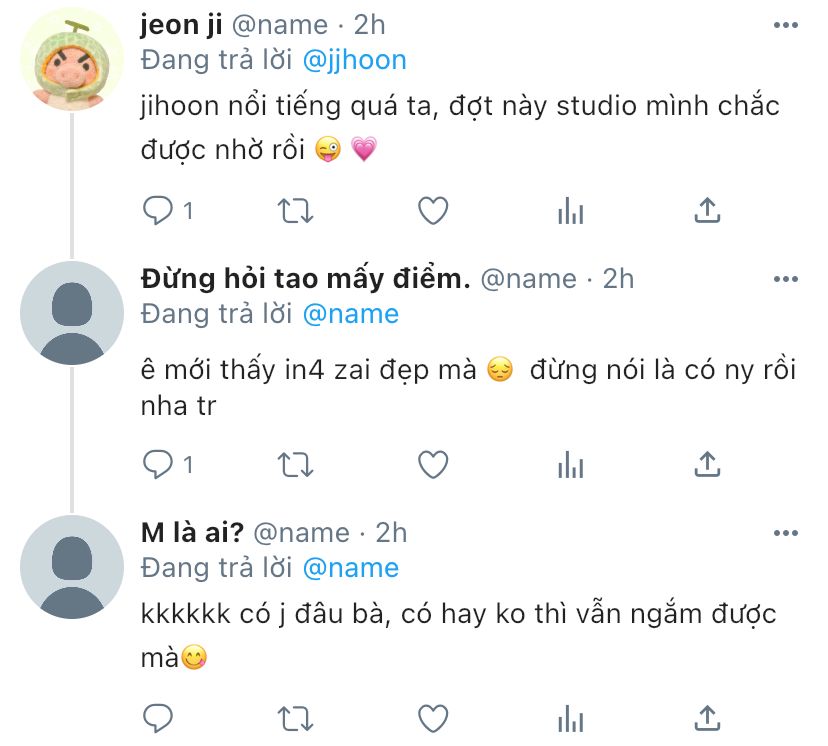The image size is (828, 746).
Task: View analytics for jeon ji's tweet
Action: pyautogui.click(x=570, y=210)
